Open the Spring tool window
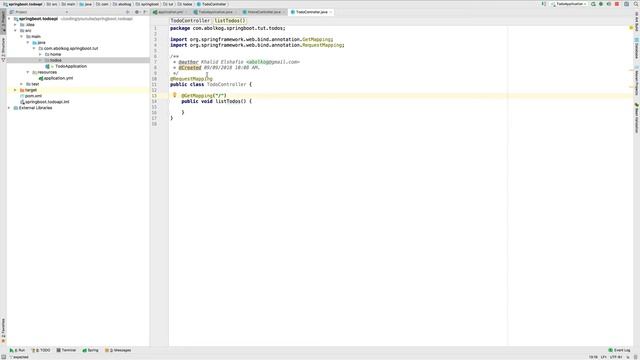This screenshot has height=360, width=640. (x=91, y=350)
